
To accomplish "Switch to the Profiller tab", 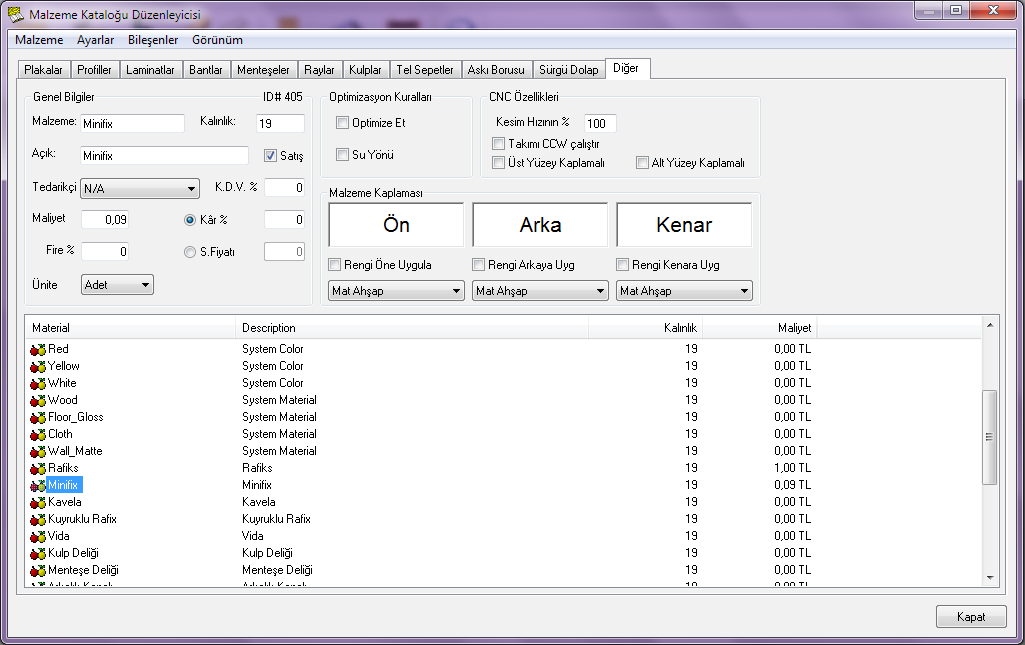I will pos(94,70).
